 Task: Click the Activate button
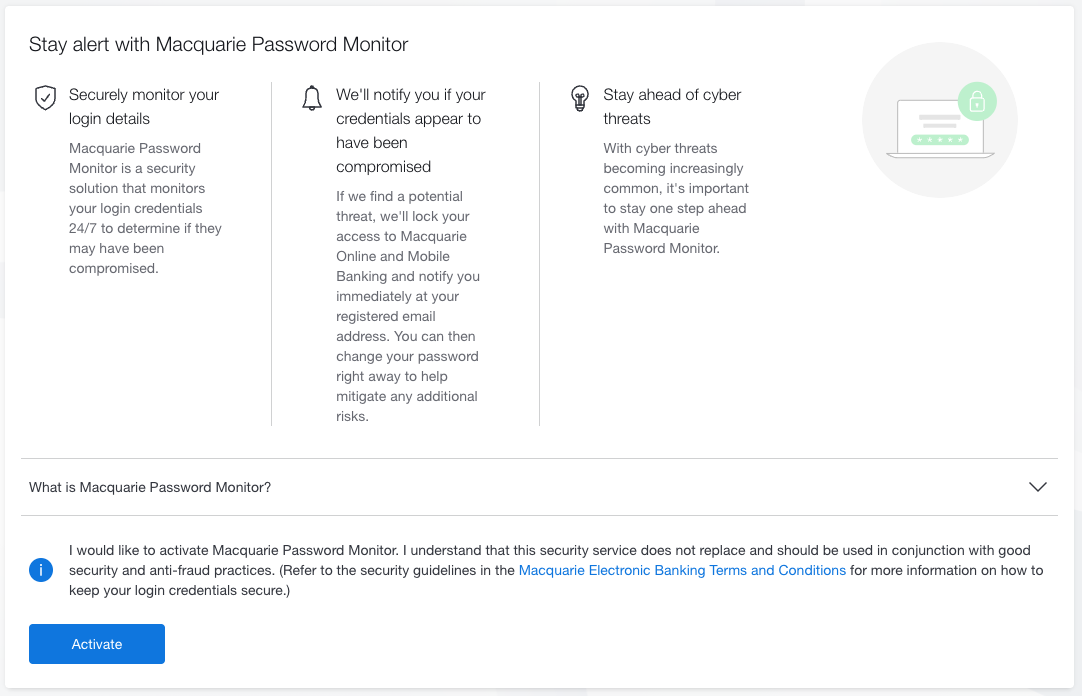click(x=97, y=644)
